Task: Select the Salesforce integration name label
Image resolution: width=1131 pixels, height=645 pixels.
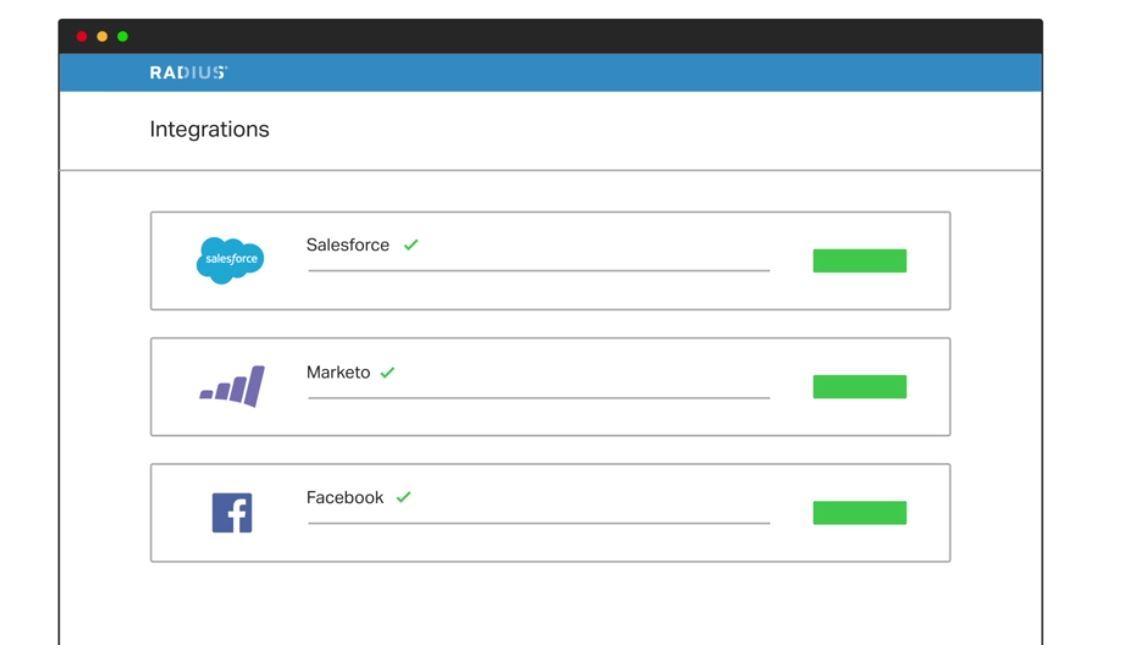Action: pyautogui.click(x=347, y=246)
